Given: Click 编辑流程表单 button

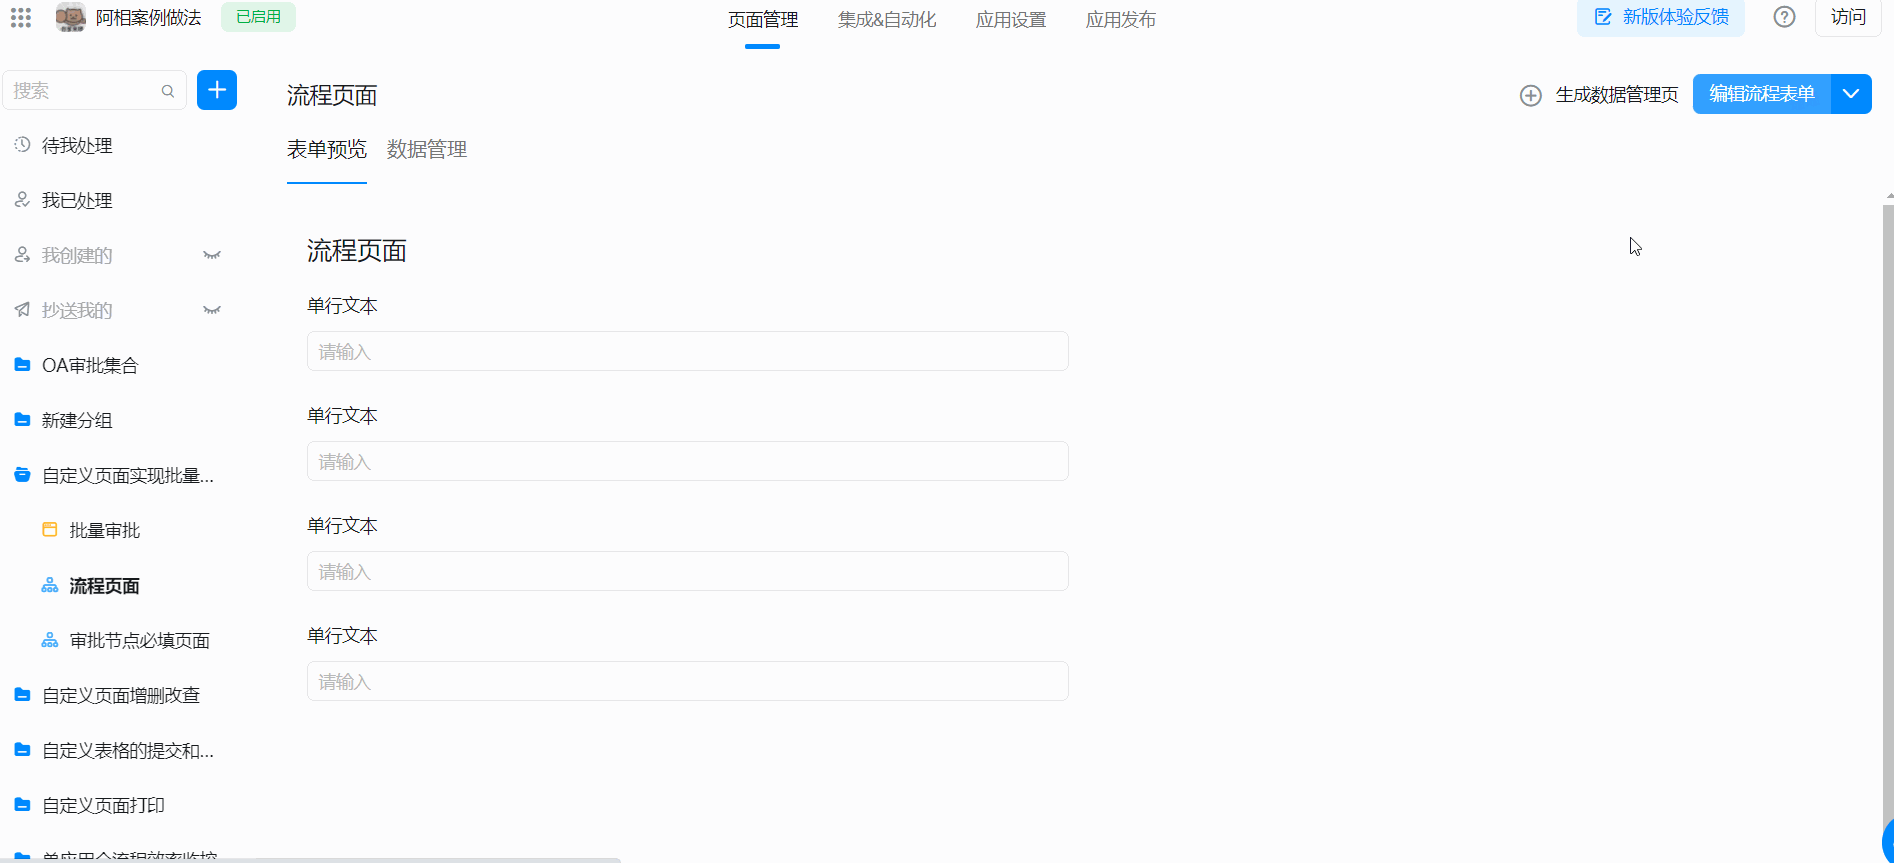Looking at the screenshot, I should pos(1761,94).
